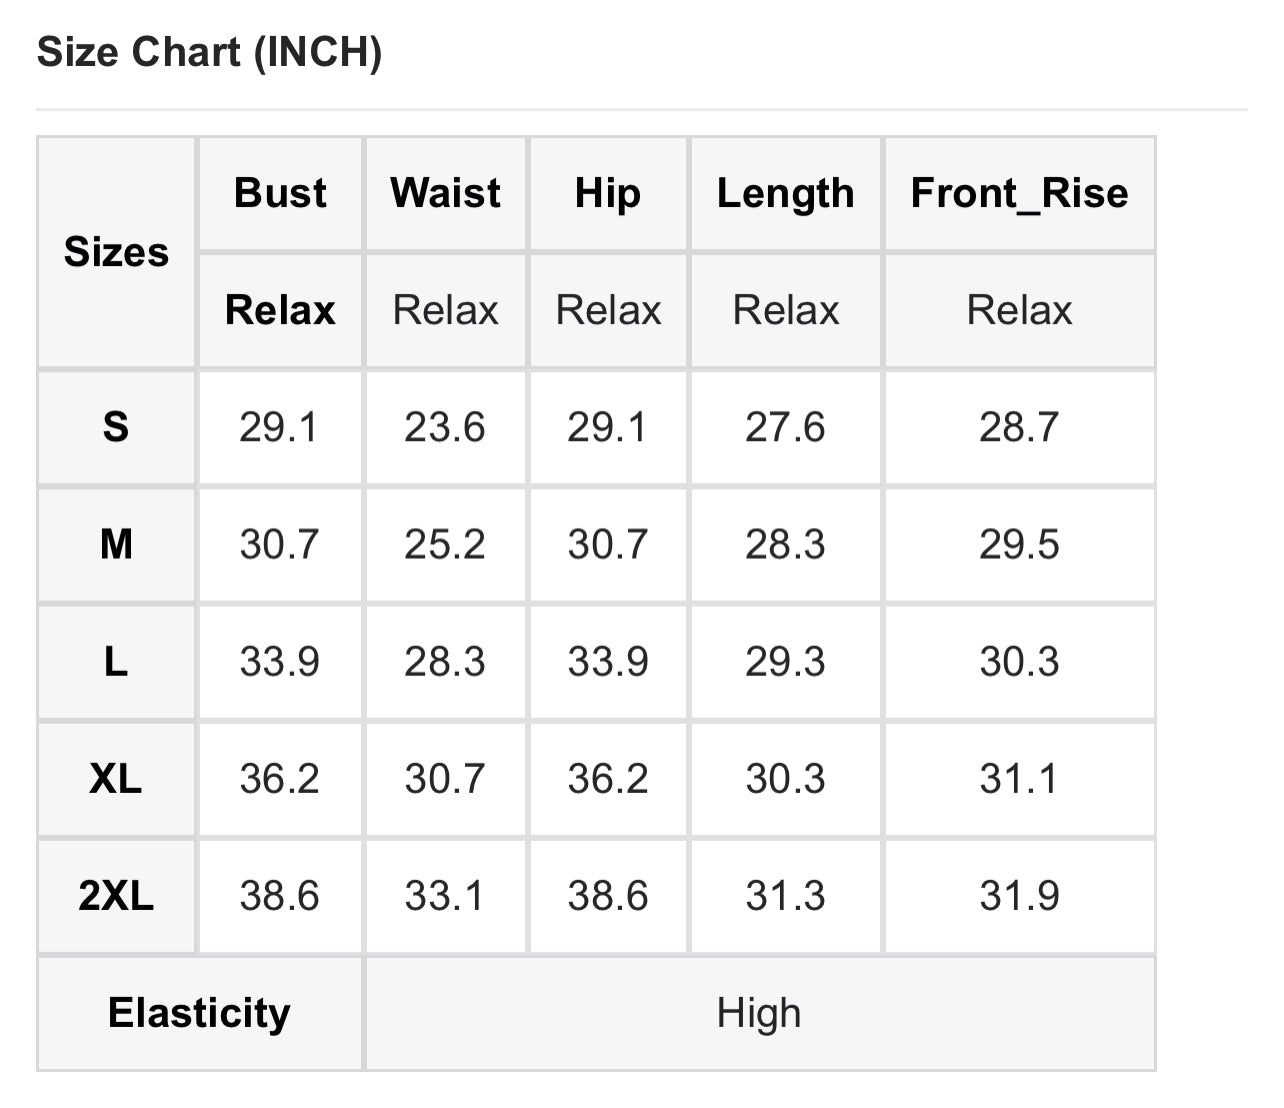Click the Hip column header
The height and width of the screenshot is (1108, 1284).
tap(607, 193)
